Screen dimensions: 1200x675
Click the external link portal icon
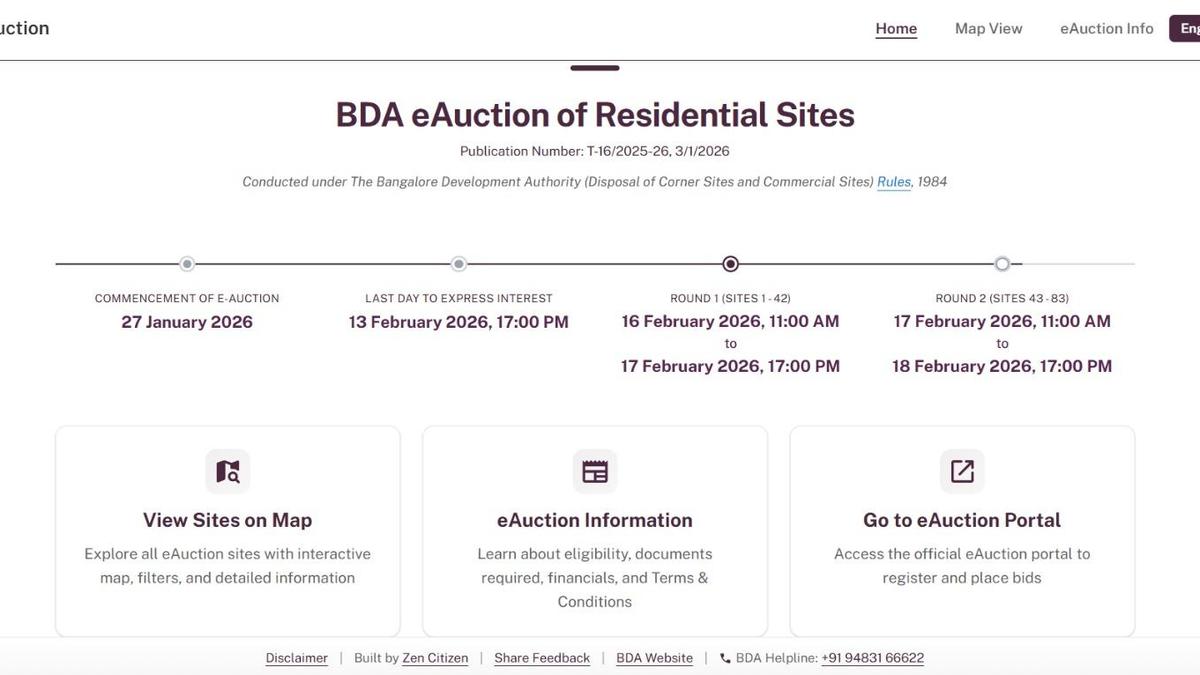click(962, 471)
